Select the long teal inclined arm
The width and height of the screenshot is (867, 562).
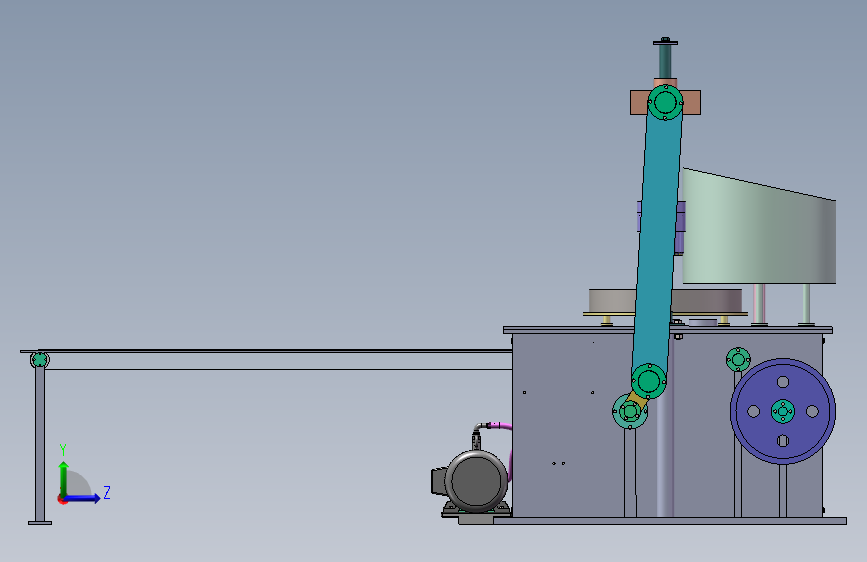point(657,242)
